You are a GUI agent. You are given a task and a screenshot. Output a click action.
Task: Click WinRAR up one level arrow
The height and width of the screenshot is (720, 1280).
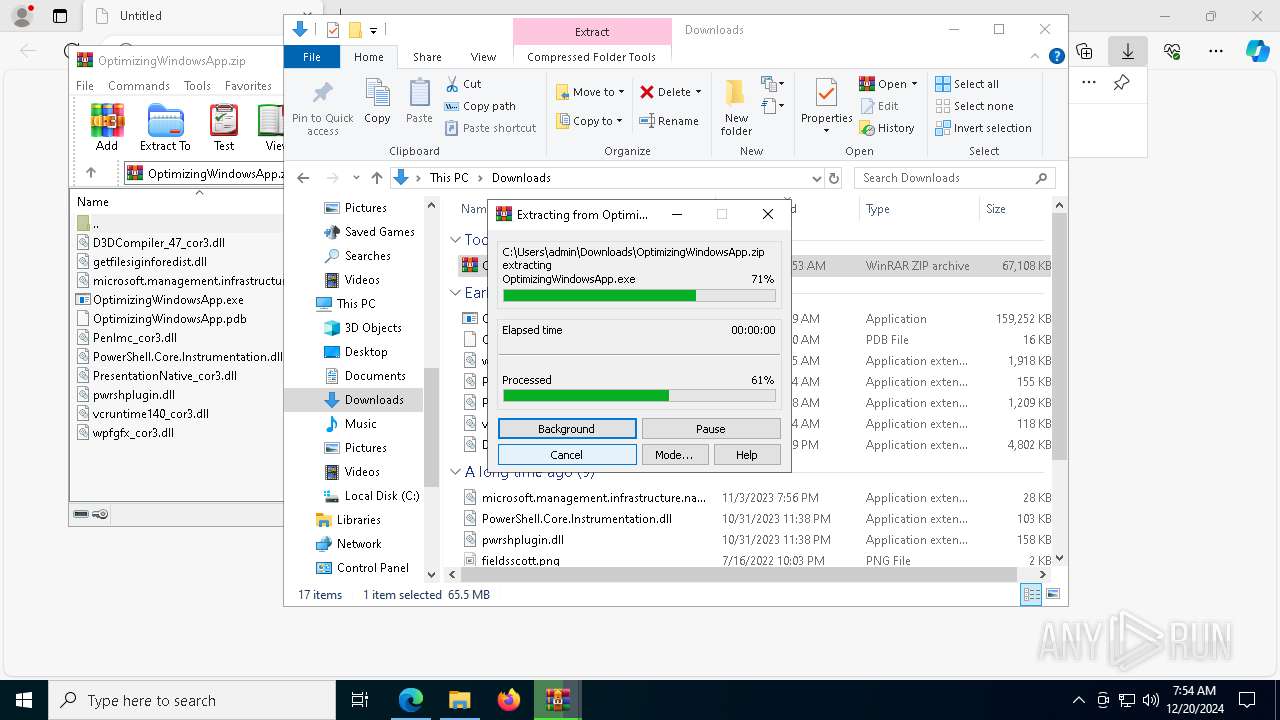point(91,173)
